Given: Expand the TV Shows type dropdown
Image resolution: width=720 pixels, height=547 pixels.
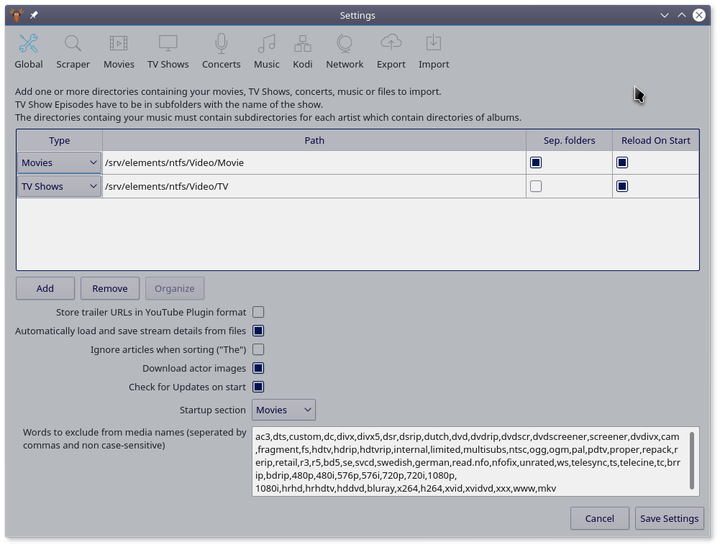Looking at the screenshot, I should point(59,187).
